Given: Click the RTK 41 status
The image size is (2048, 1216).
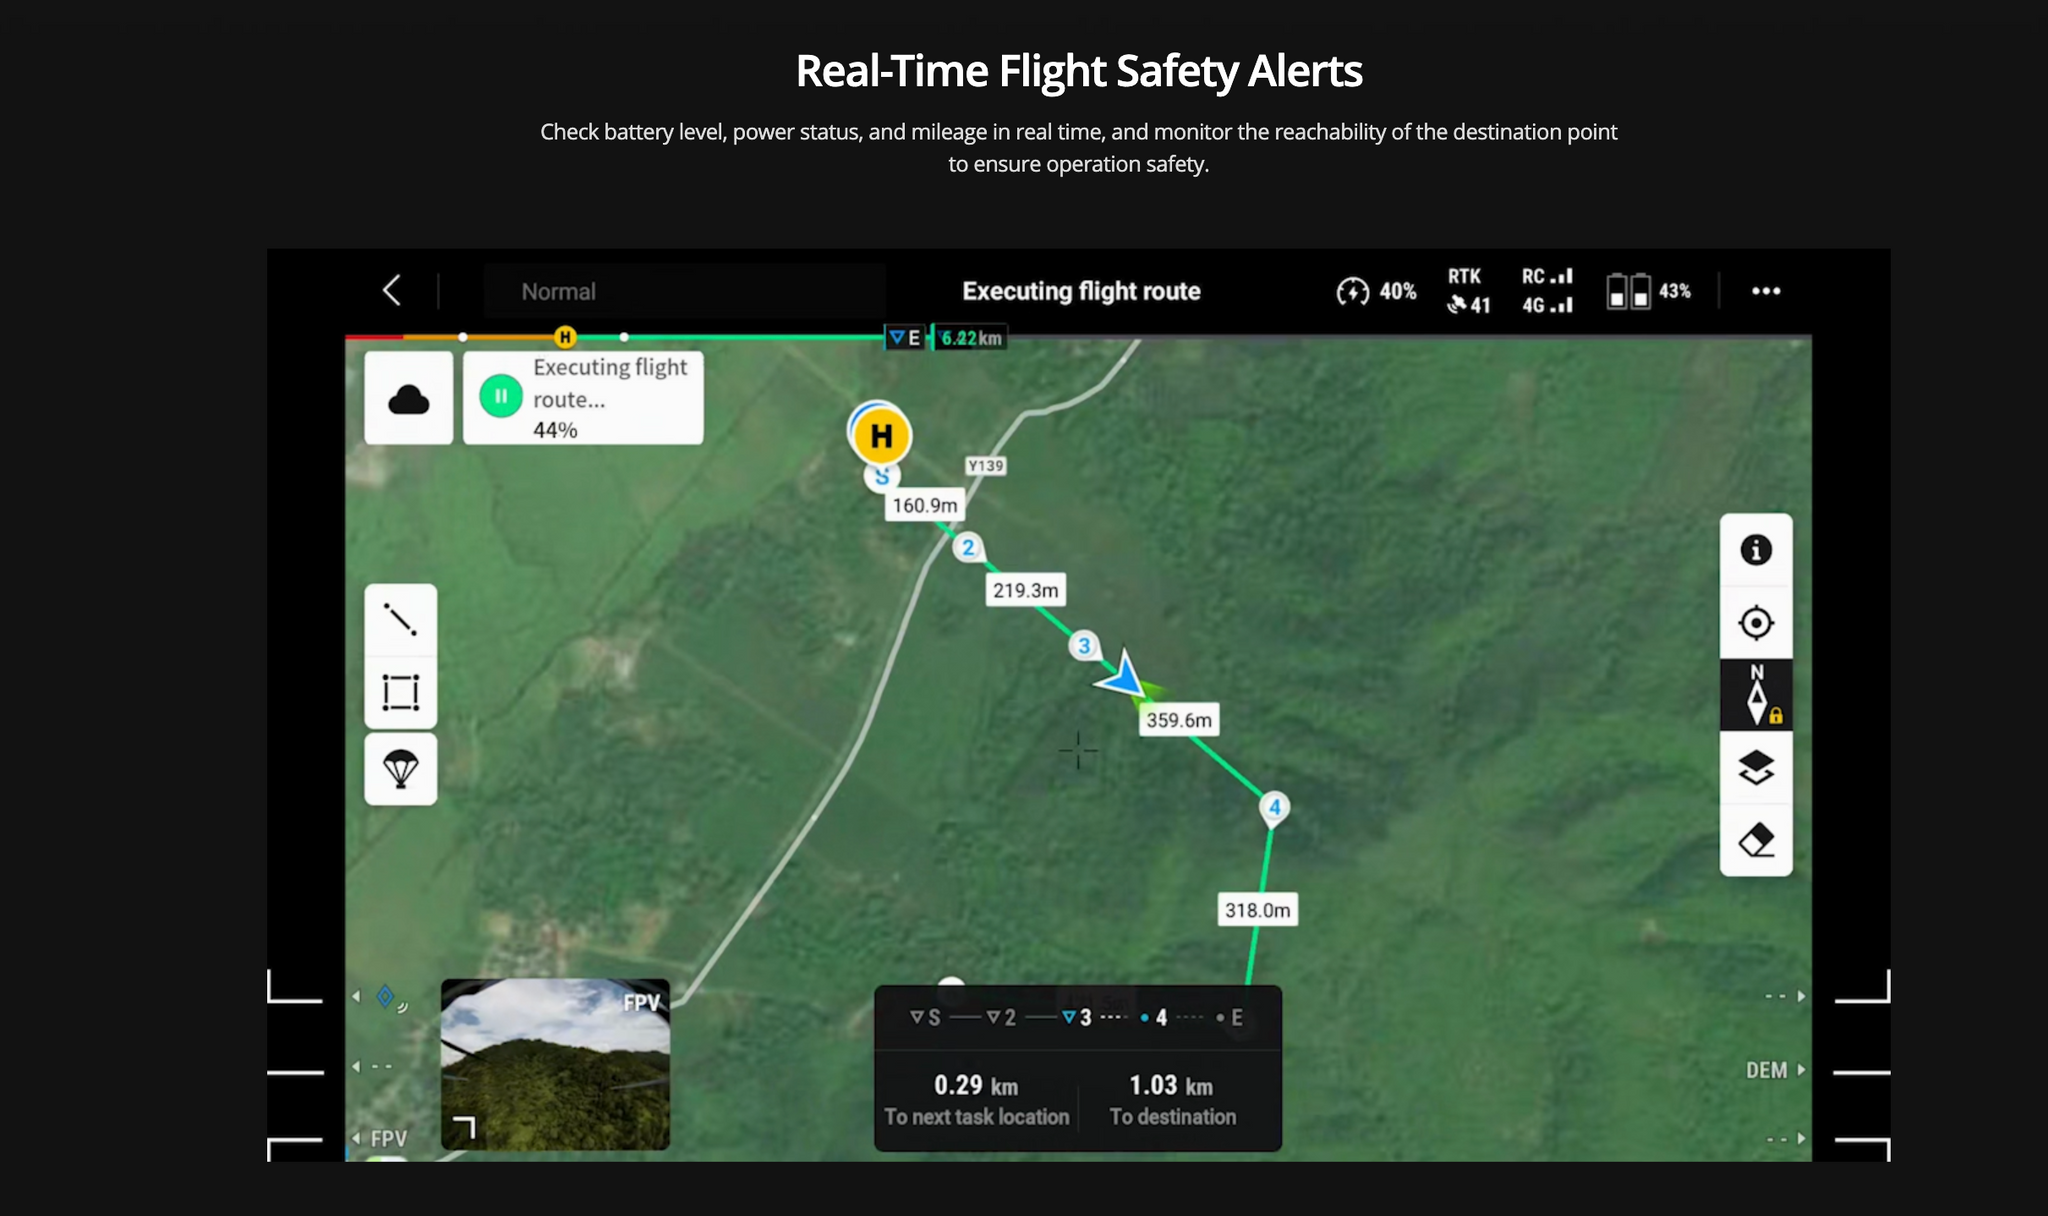Looking at the screenshot, I should [x=1468, y=291].
